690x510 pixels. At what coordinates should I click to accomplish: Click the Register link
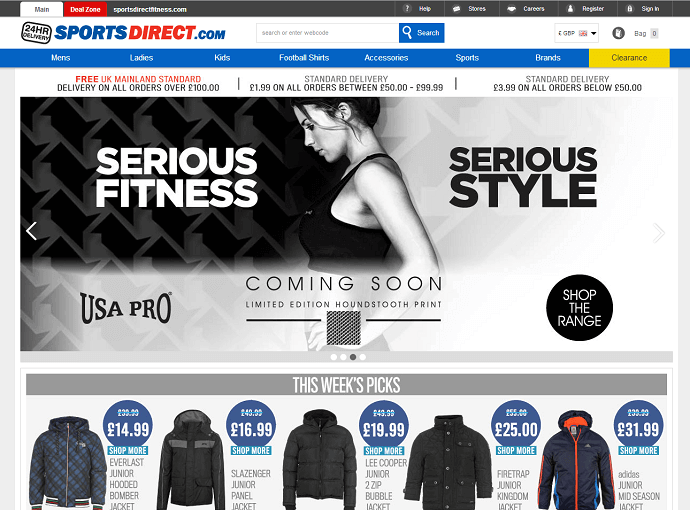pos(593,9)
